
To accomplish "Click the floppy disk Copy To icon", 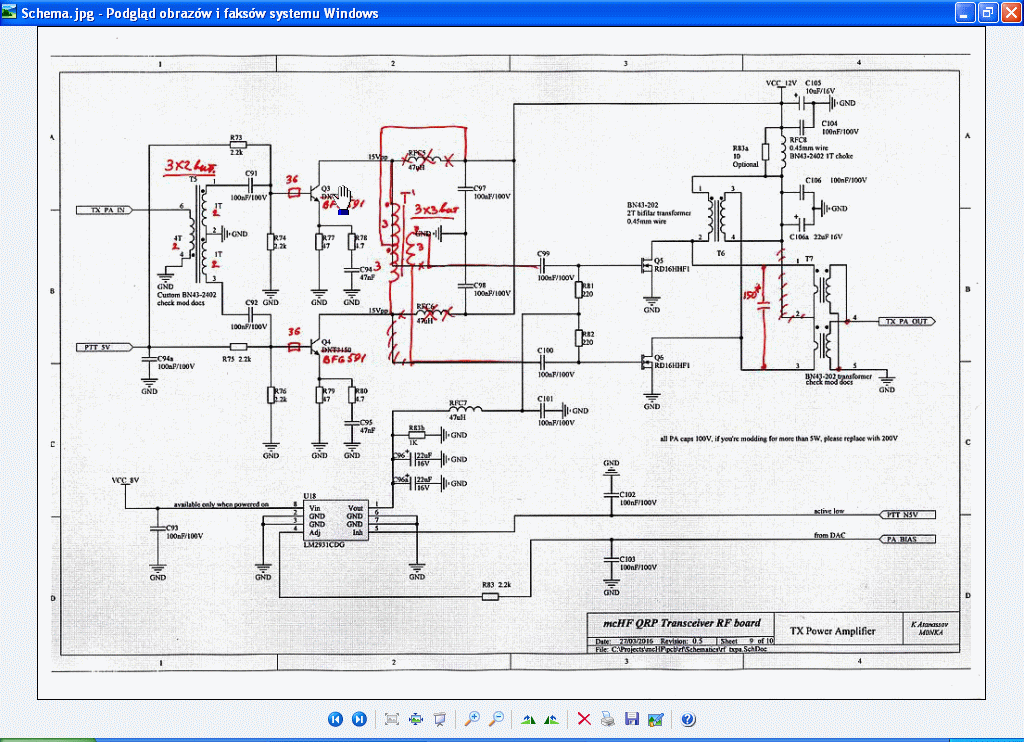I will click(631, 719).
